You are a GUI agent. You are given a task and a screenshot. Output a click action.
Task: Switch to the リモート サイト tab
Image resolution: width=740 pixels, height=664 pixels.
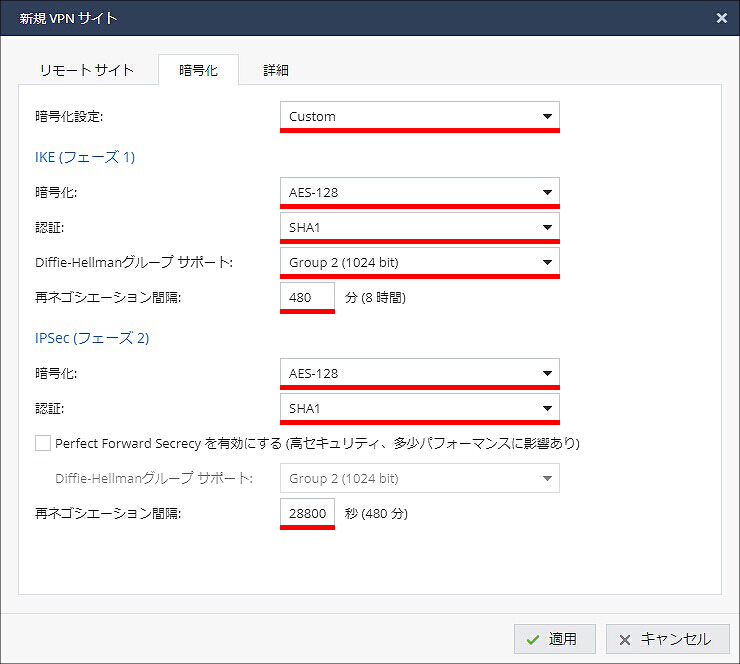point(87,70)
